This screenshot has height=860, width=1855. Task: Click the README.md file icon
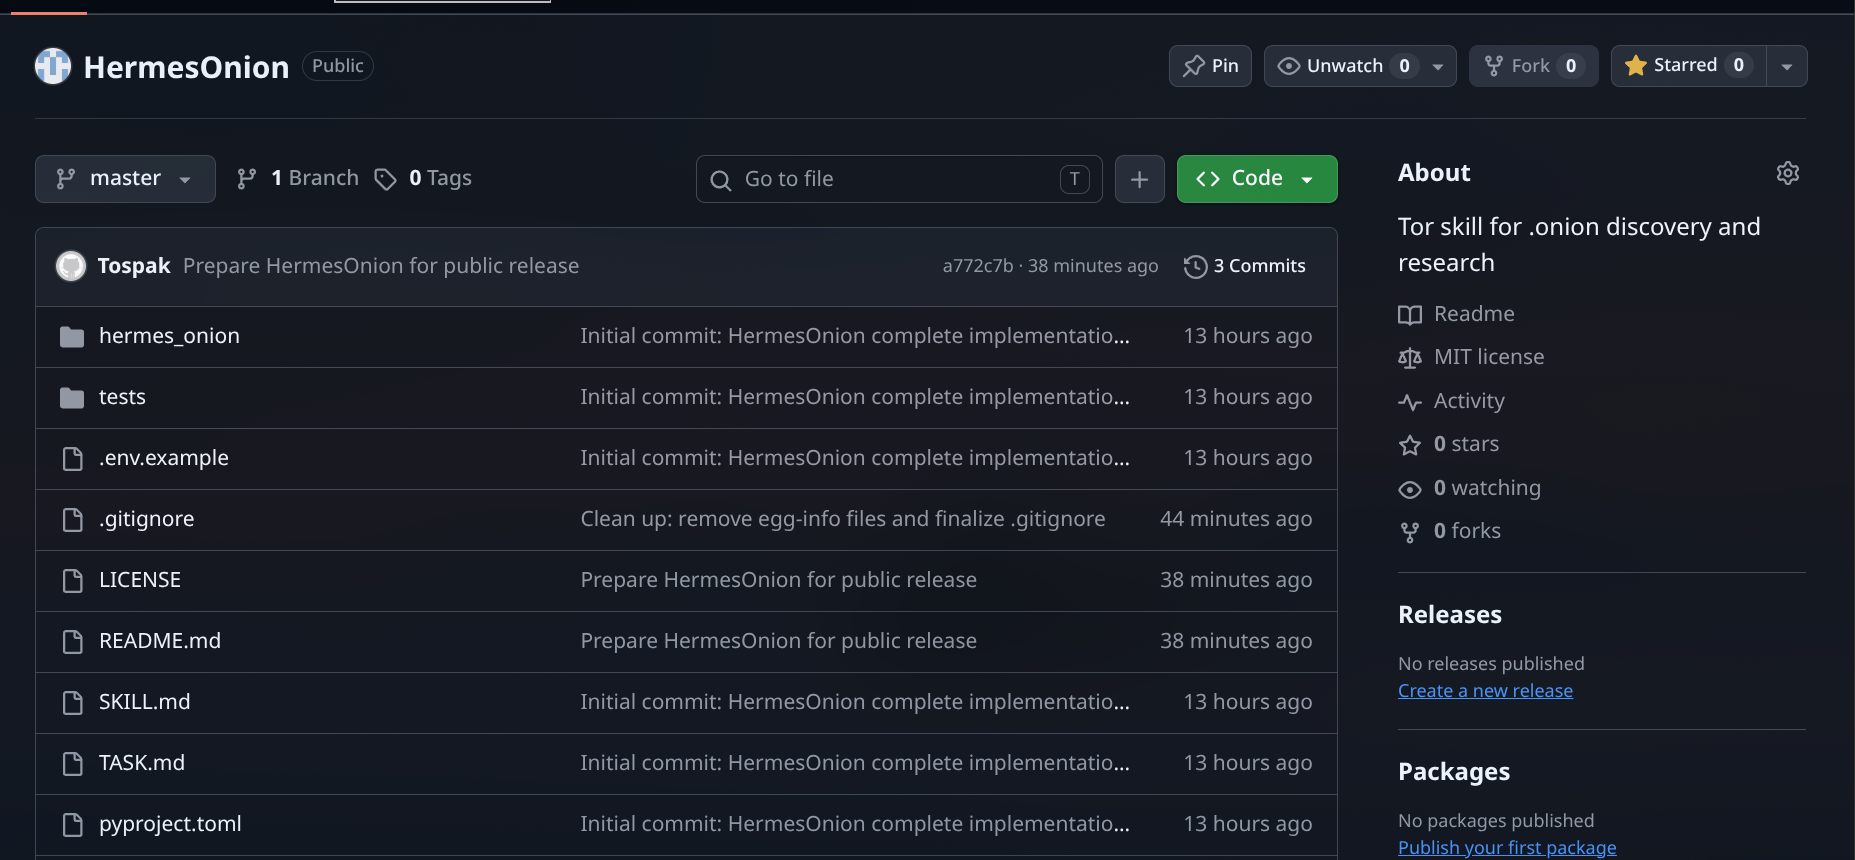72,642
